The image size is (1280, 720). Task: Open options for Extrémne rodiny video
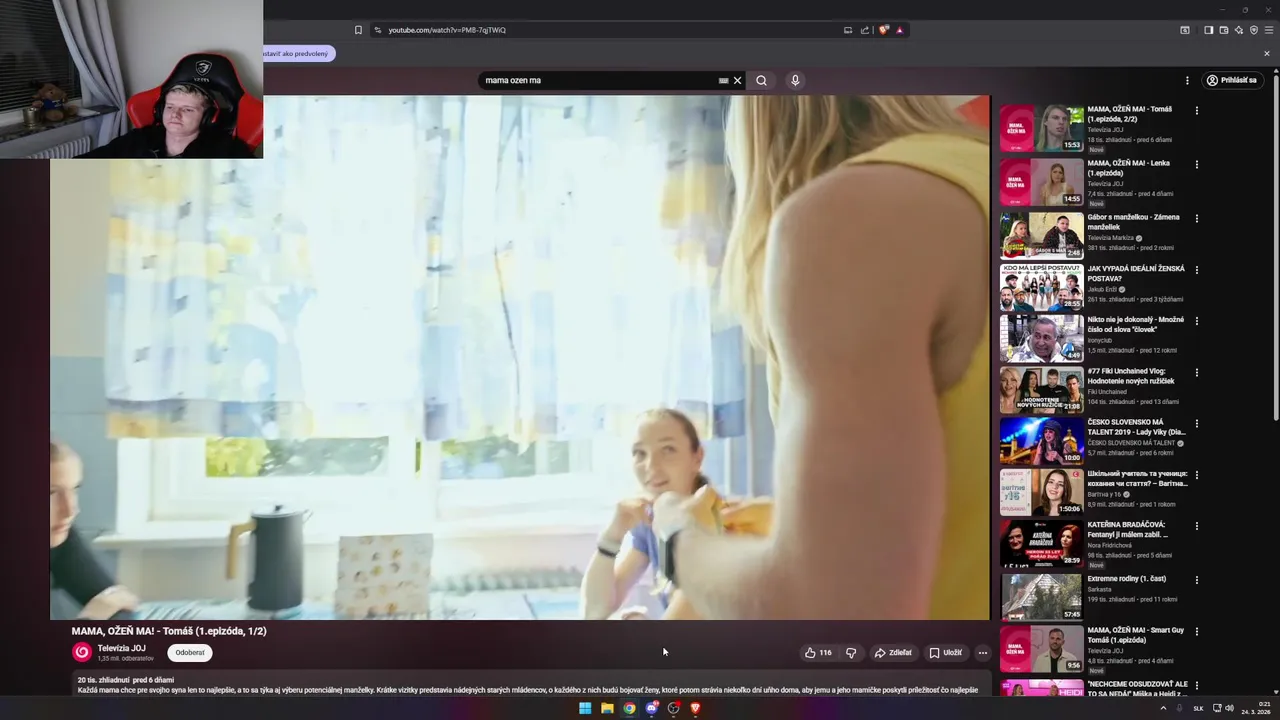[x=1196, y=580]
